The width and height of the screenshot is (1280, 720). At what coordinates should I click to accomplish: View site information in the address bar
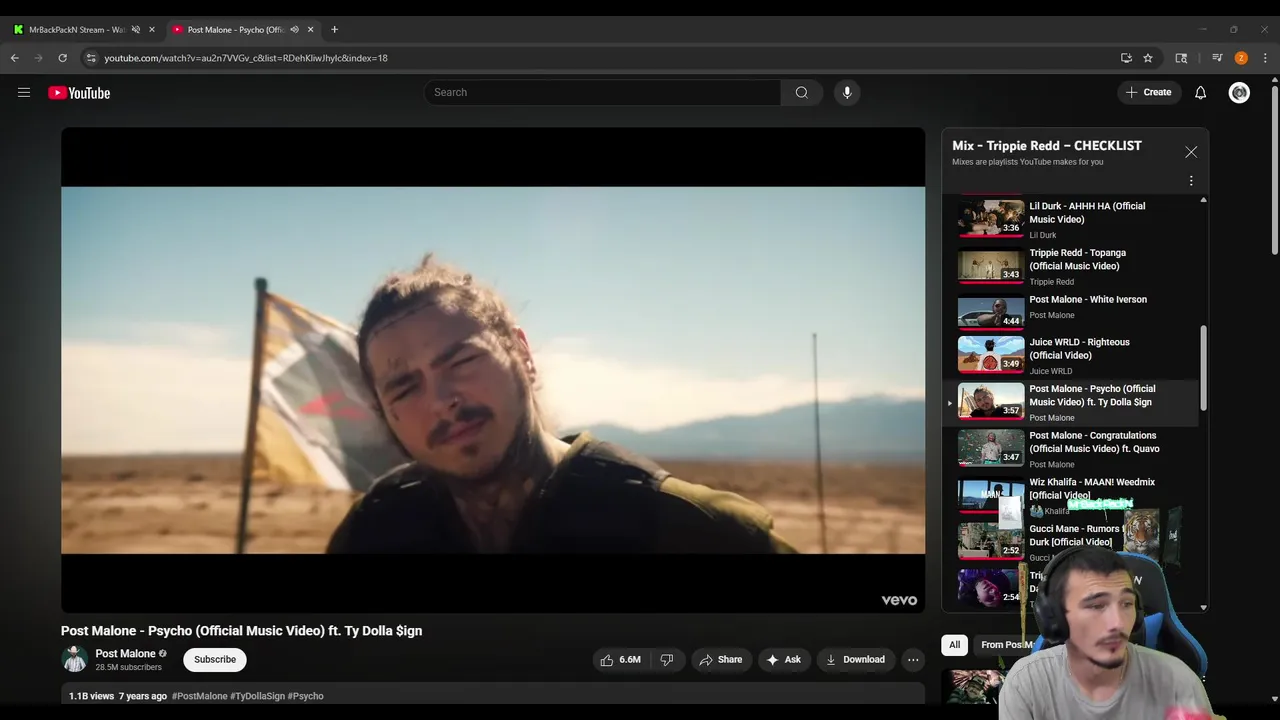coord(90,58)
